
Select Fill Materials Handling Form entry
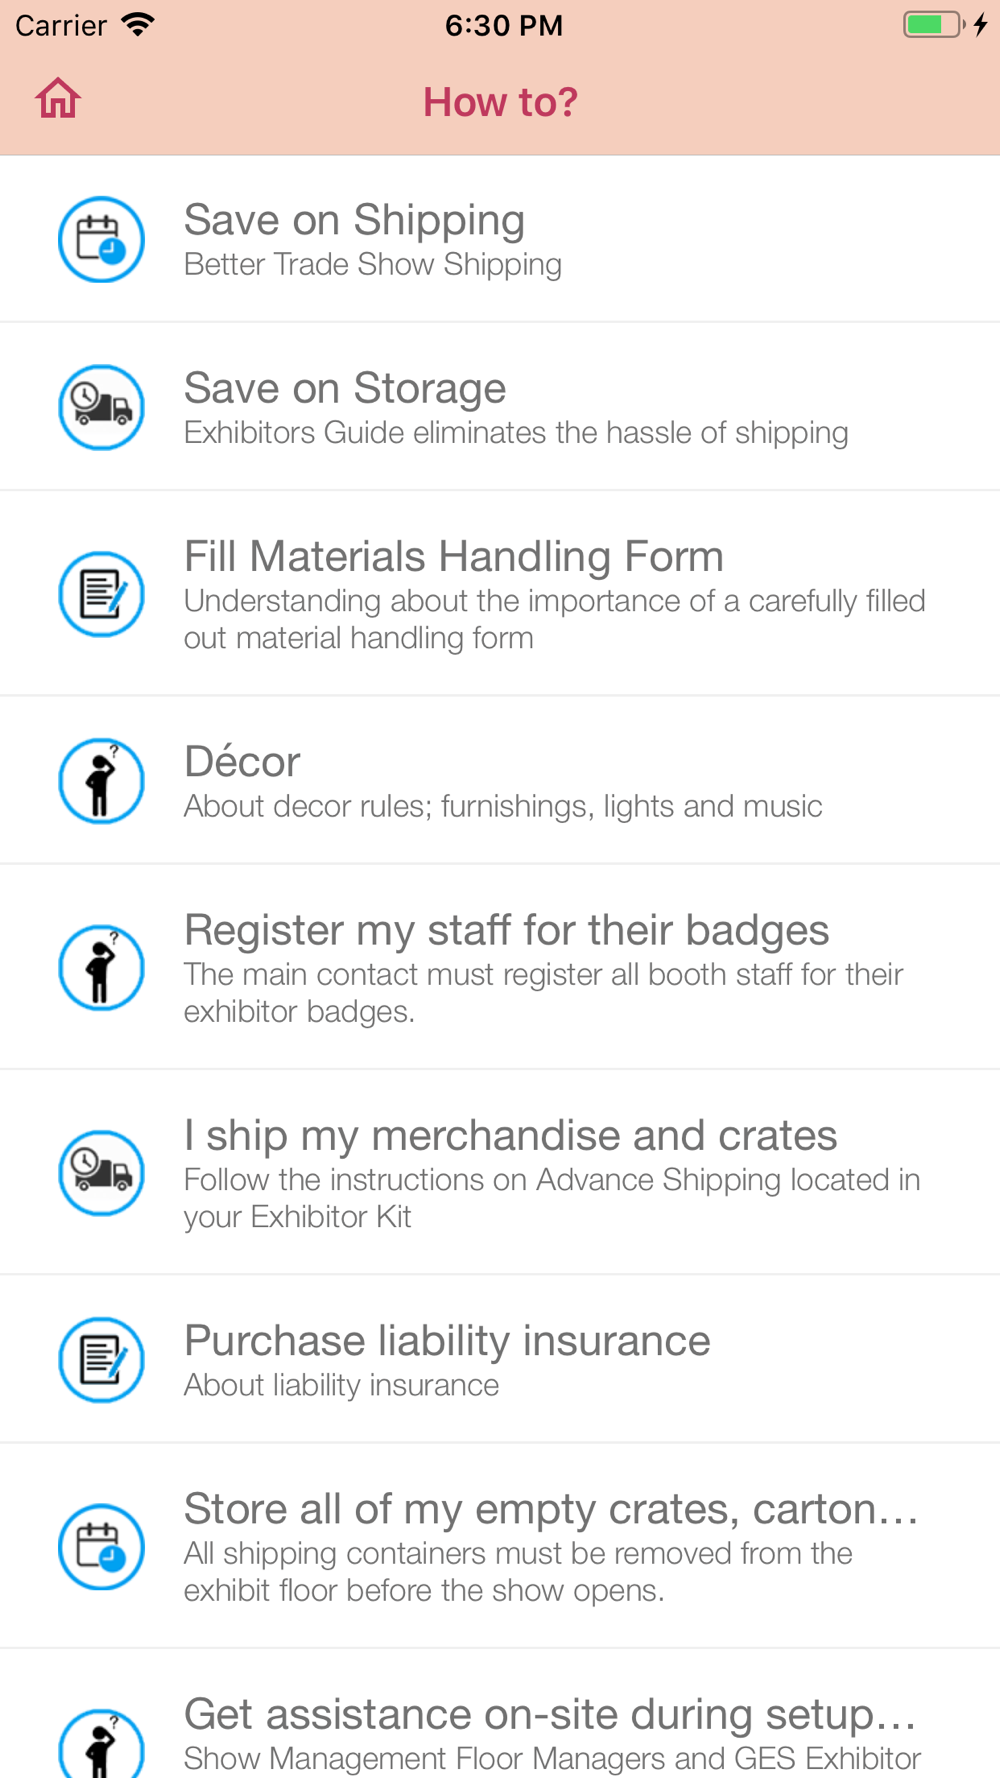500,594
